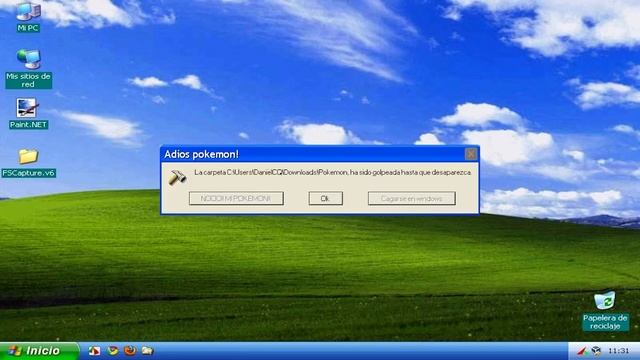The image size is (640, 360).
Task: Click the hammer icon in the dialog
Action: (x=177, y=177)
